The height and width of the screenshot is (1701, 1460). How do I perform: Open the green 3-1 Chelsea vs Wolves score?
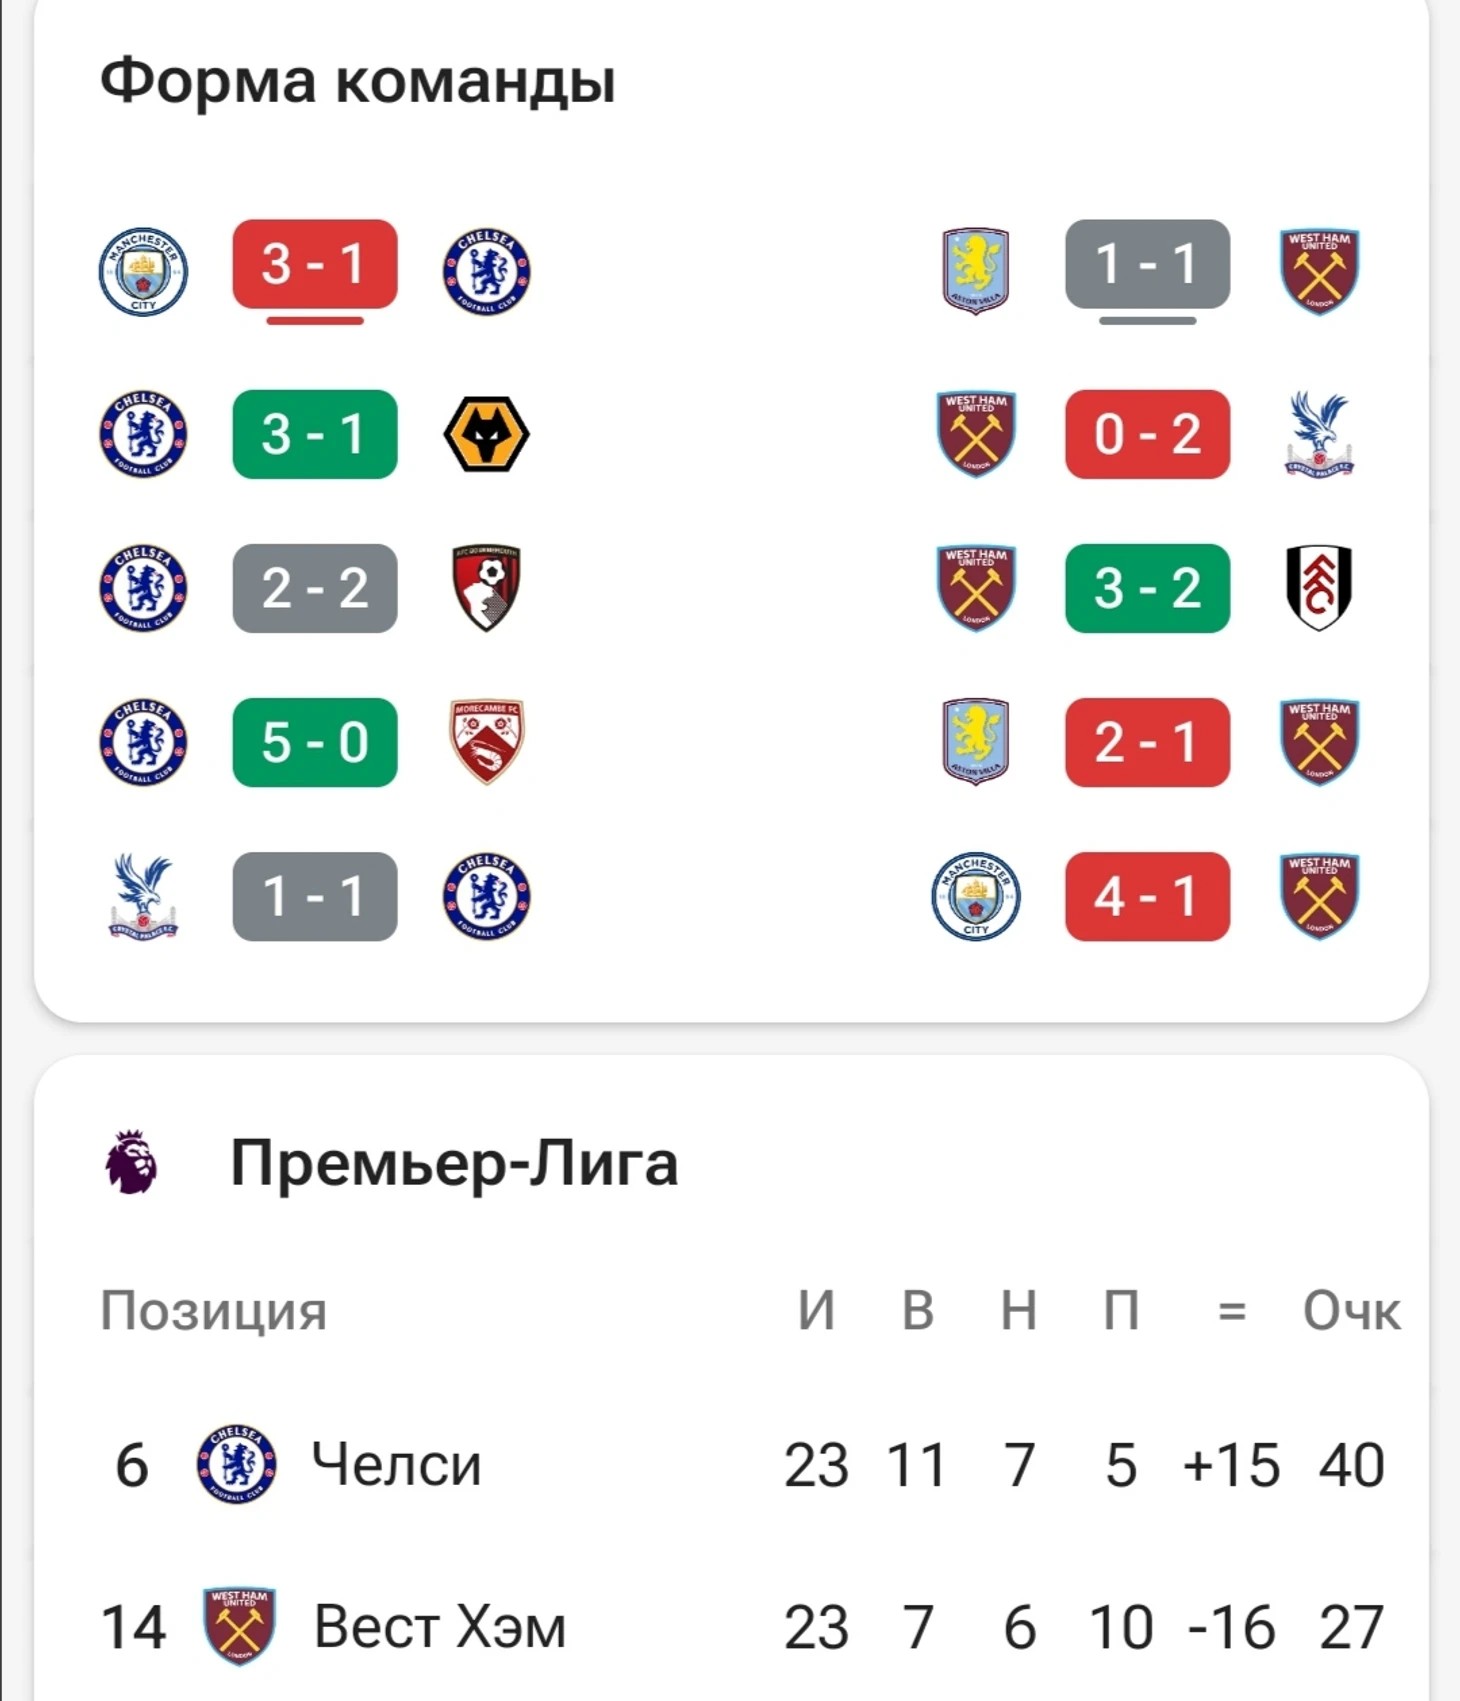(315, 434)
